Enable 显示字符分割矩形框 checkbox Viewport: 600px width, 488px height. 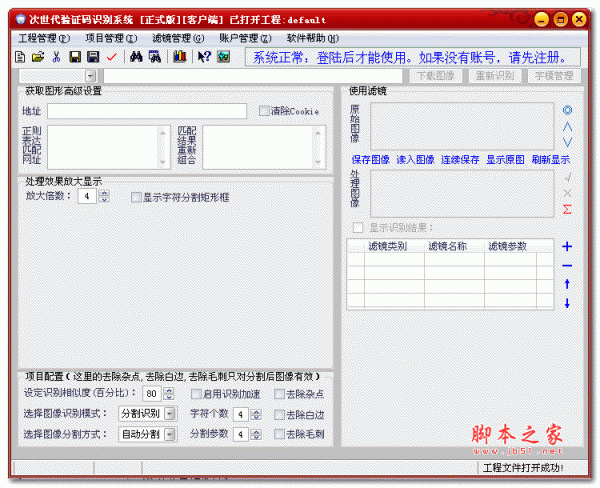(x=136, y=197)
